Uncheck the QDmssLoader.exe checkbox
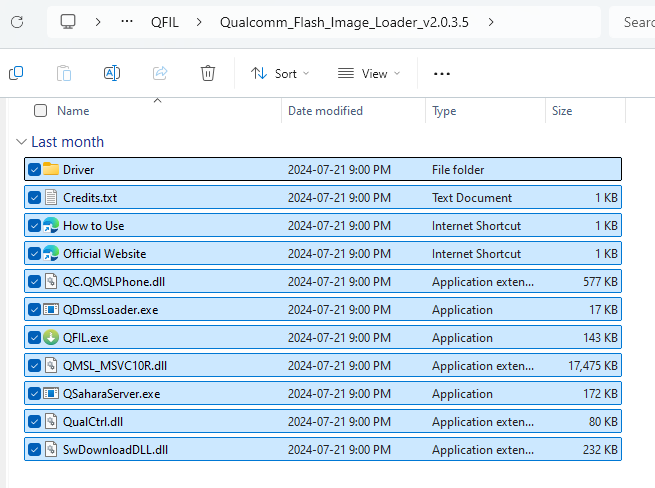The image size is (655, 488). coord(34,310)
